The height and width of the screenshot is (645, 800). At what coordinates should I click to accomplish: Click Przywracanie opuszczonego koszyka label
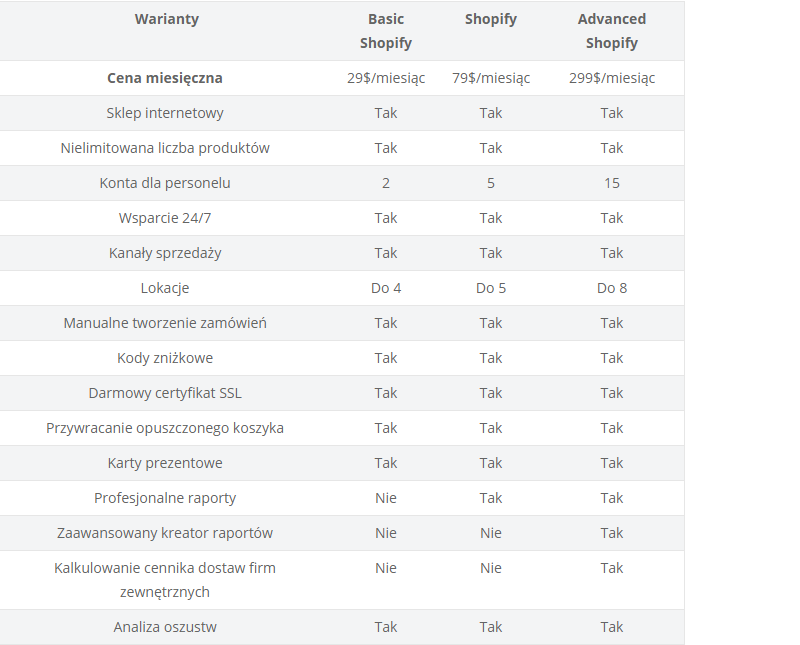click(165, 428)
